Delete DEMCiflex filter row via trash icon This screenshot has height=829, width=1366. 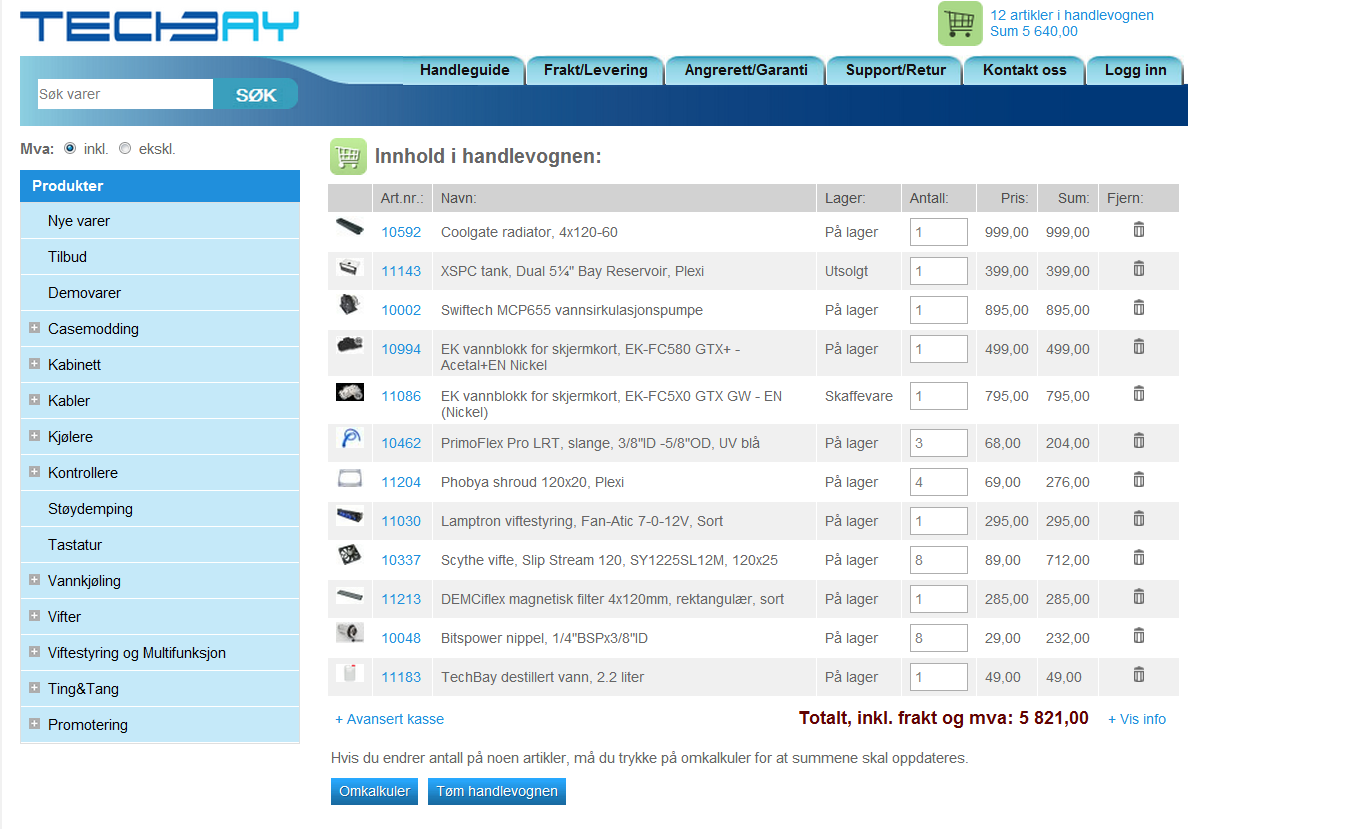tap(1138, 597)
